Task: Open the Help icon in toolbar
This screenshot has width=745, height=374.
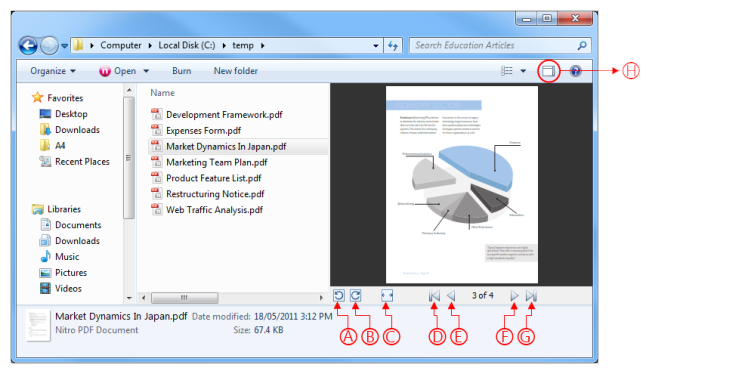Action: click(x=575, y=71)
